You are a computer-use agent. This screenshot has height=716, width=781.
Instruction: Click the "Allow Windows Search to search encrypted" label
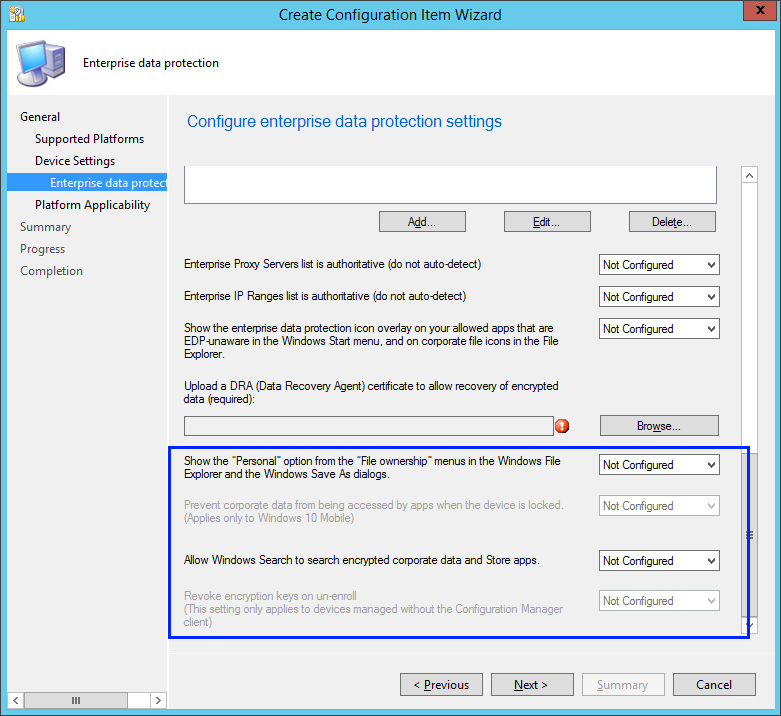coord(362,560)
